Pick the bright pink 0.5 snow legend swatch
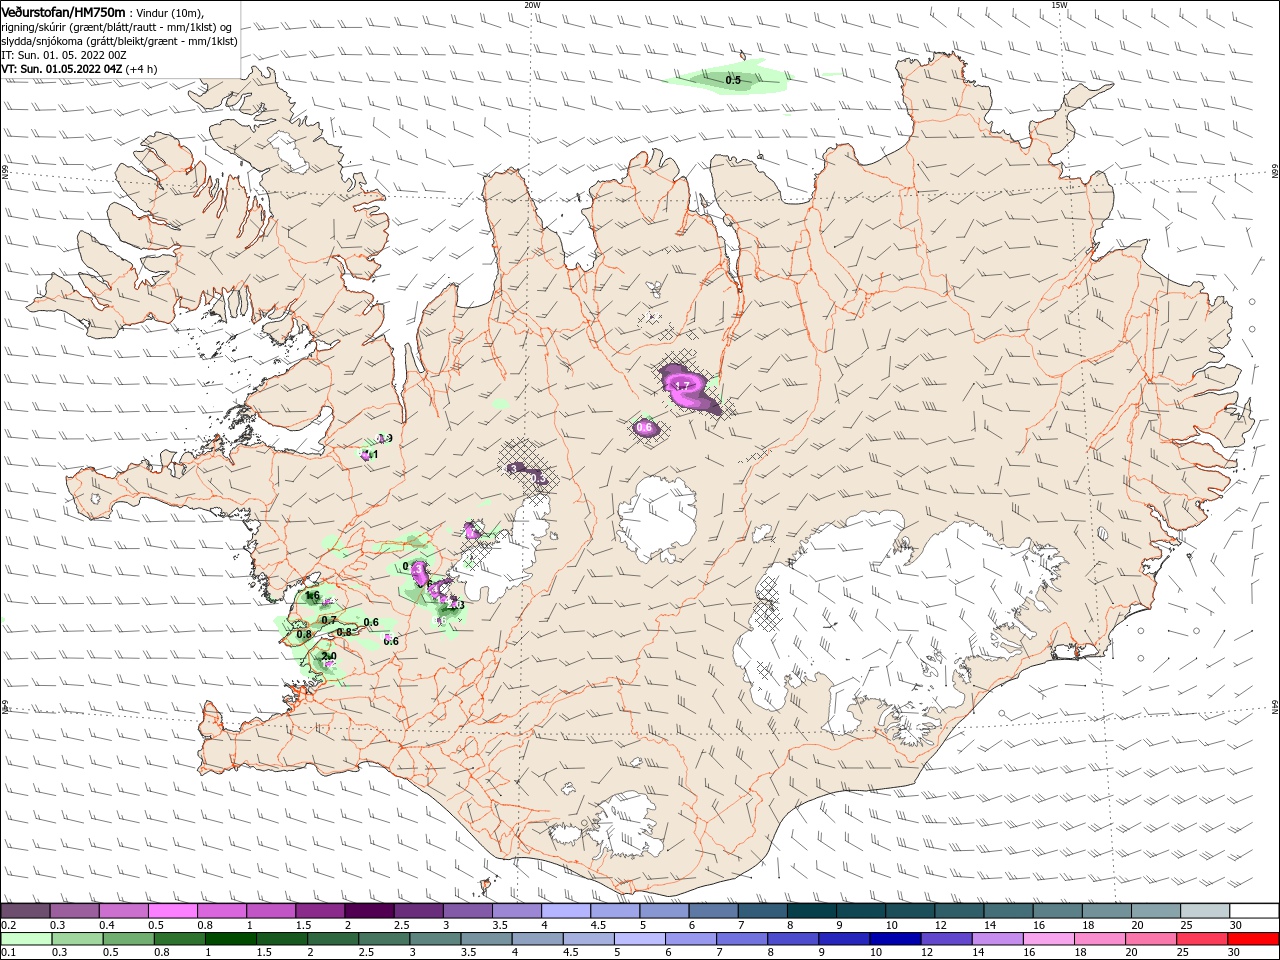1280x960 pixels. click(x=172, y=911)
